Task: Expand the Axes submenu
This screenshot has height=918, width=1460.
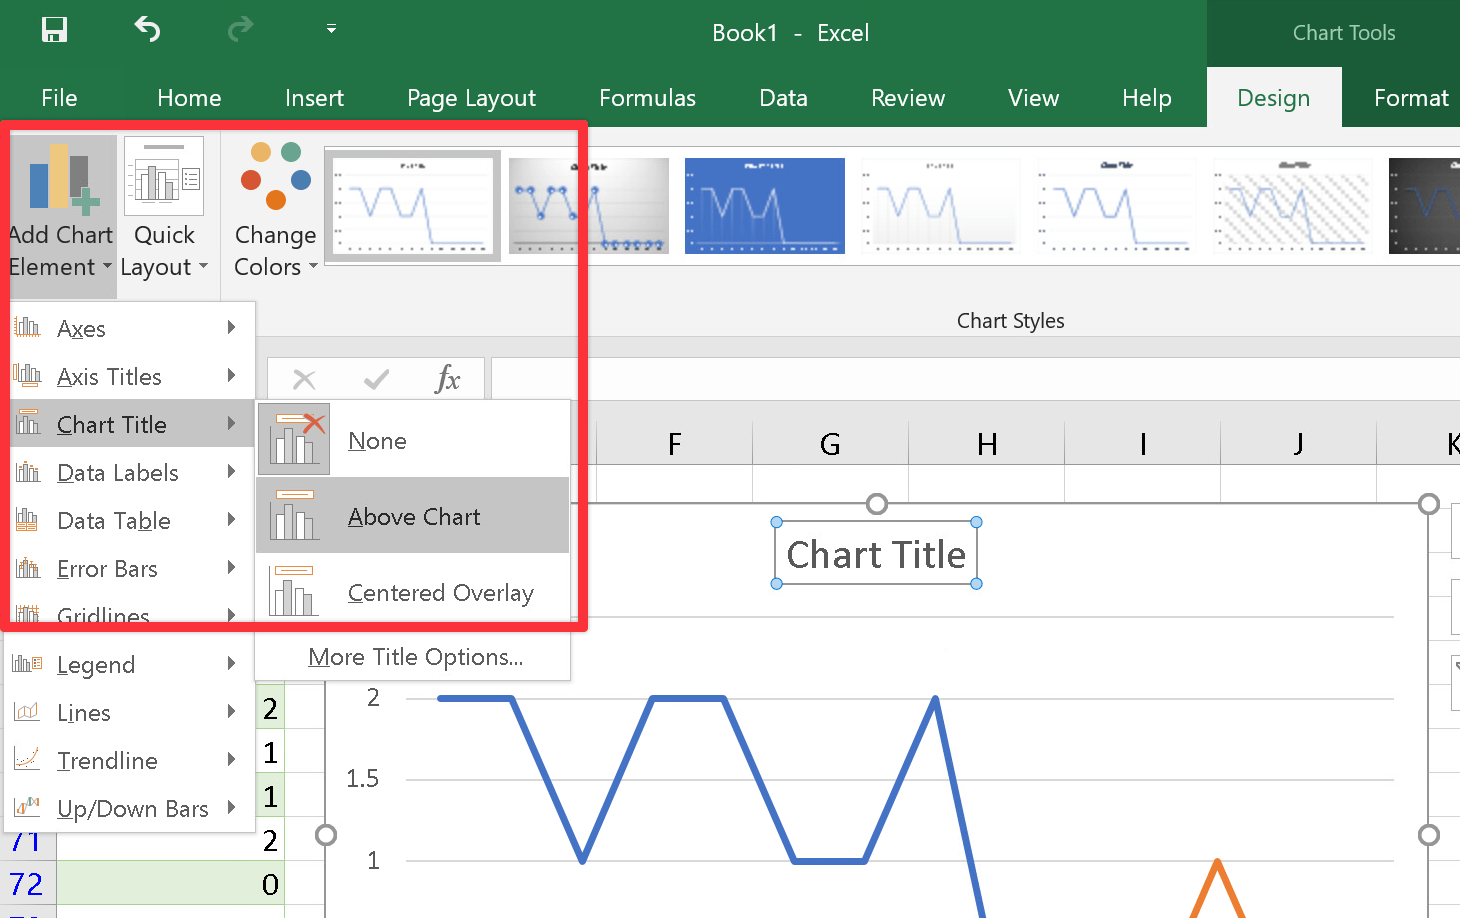Action: pyautogui.click(x=130, y=328)
